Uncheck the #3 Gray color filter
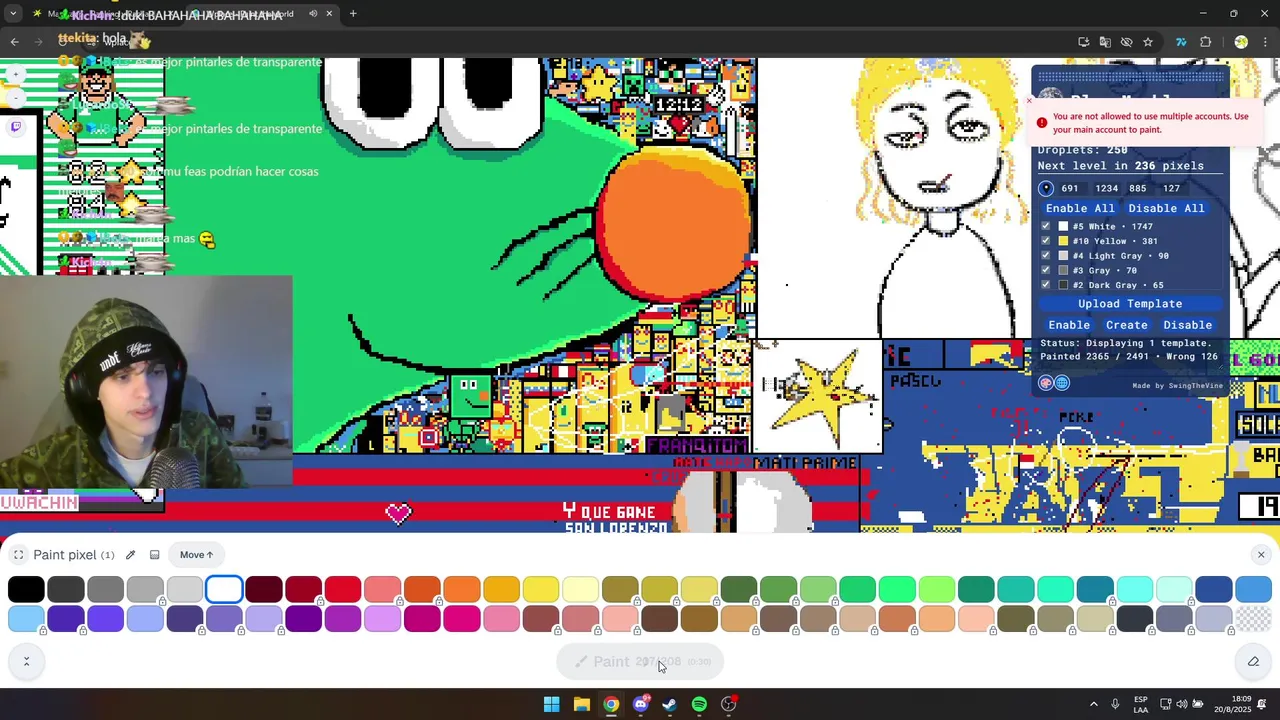The height and width of the screenshot is (720, 1280). (x=1046, y=270)
